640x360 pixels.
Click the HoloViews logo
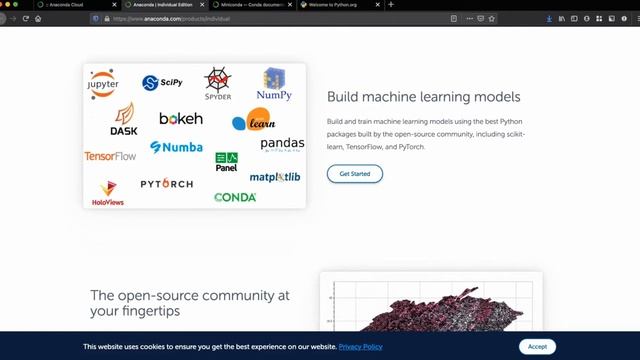[108, 193]
